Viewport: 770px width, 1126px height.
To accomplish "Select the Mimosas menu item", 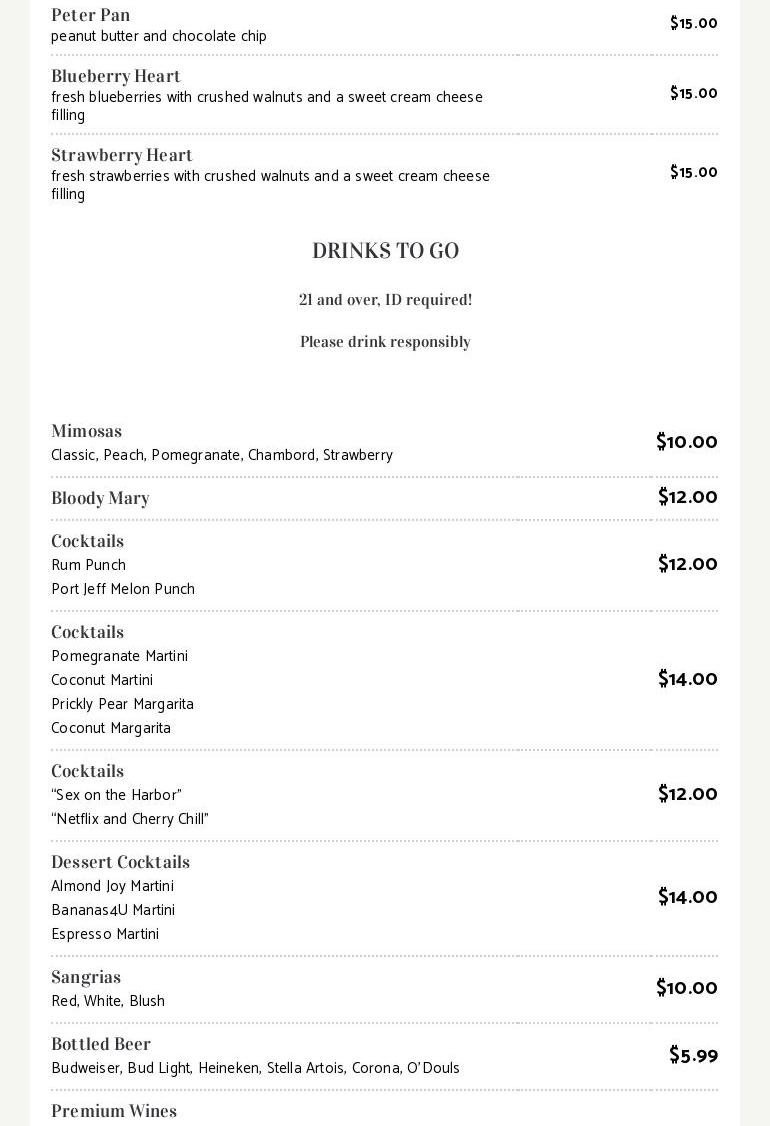I will pos(87,431).
